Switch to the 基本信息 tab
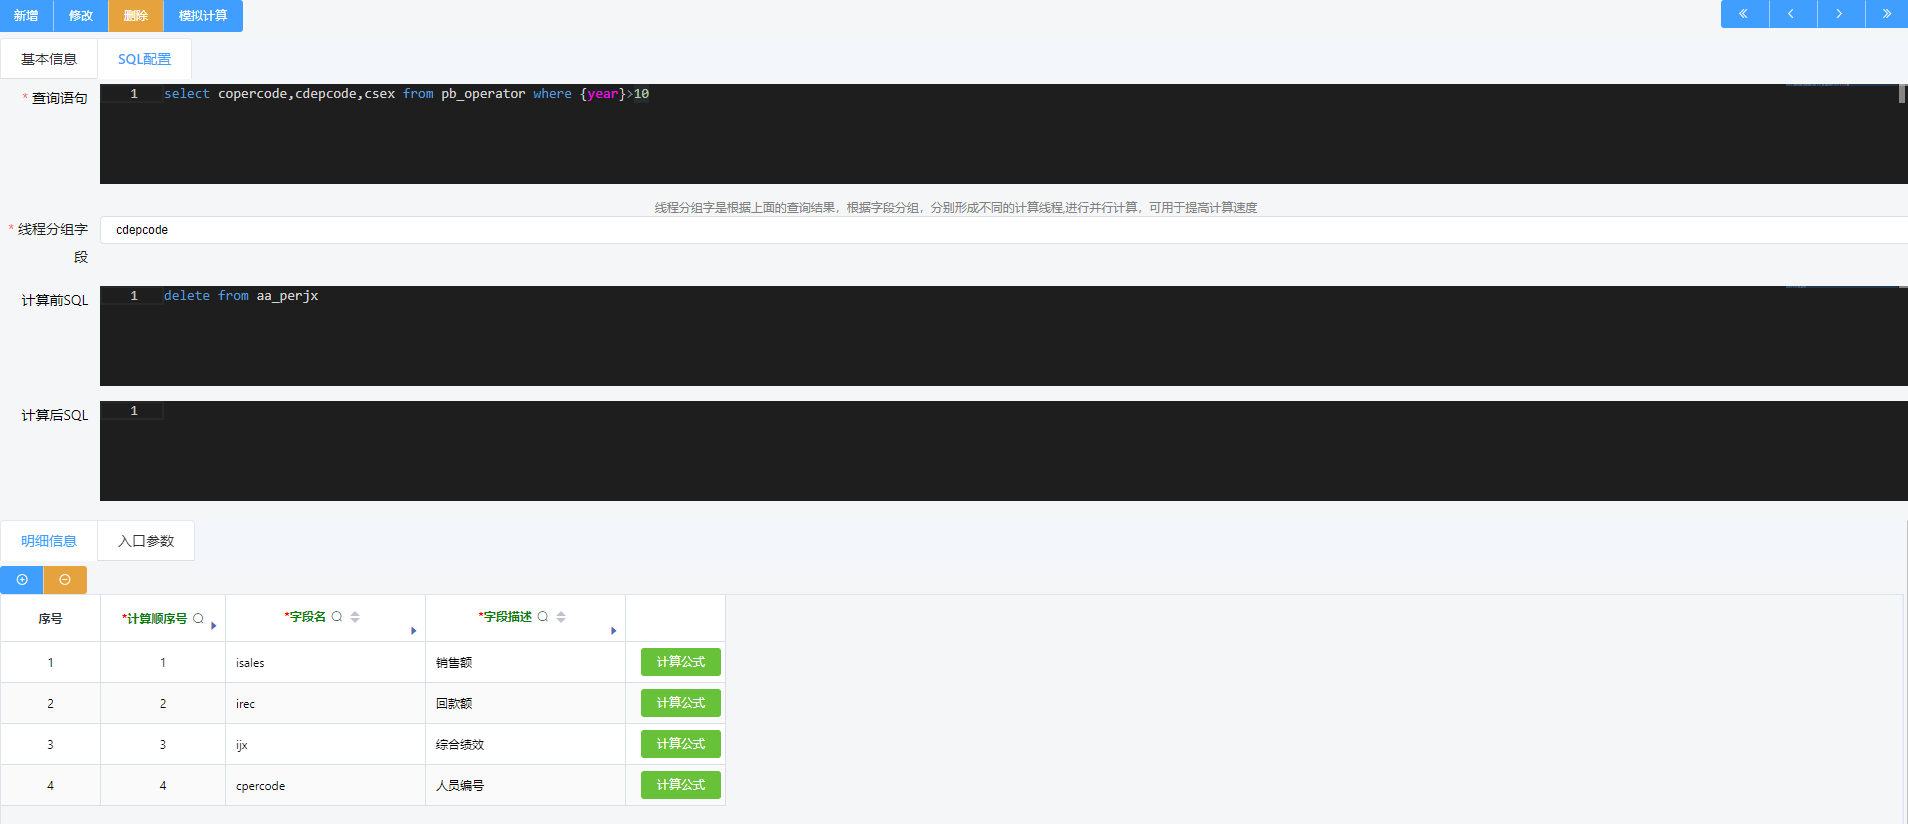Image resolution: width=1908 pixels, height=824 pixels. 49,59
